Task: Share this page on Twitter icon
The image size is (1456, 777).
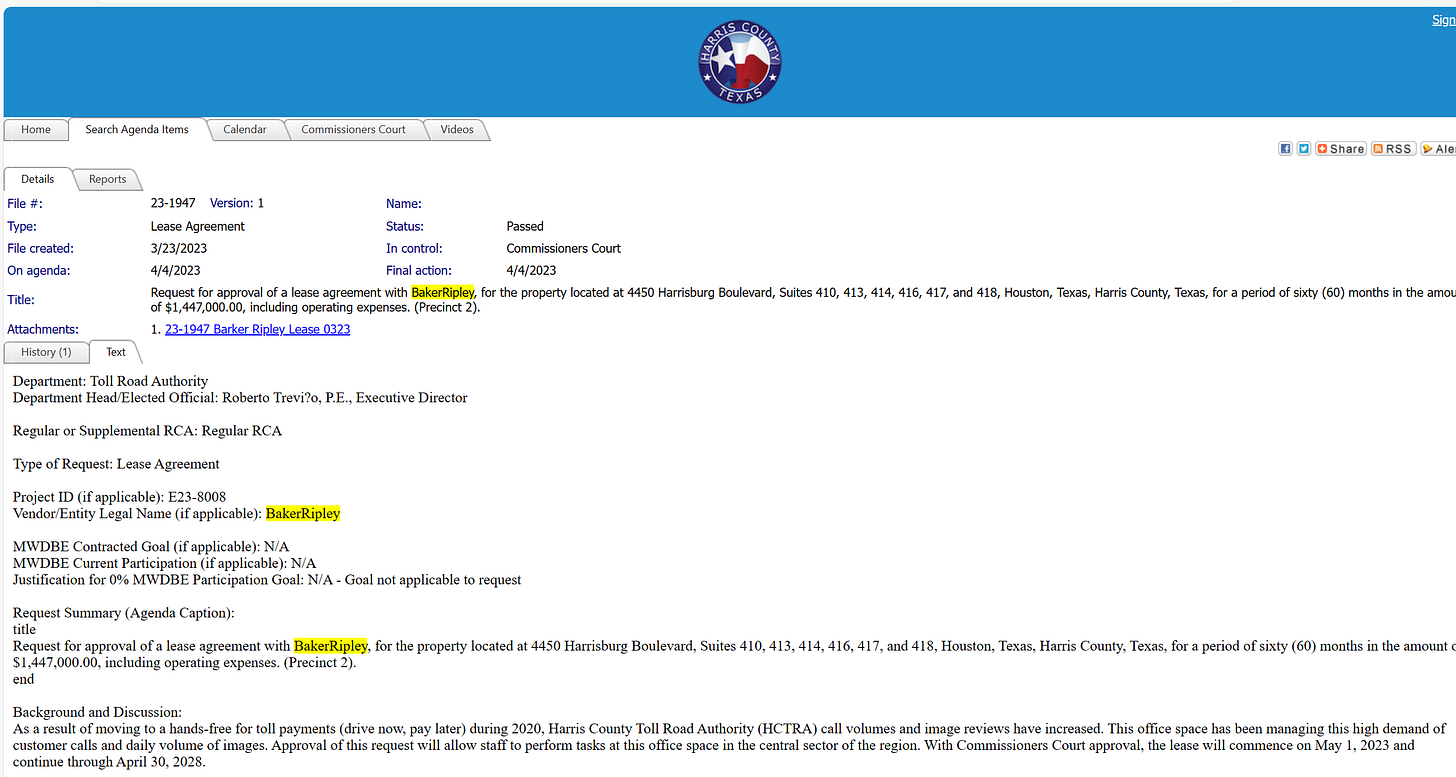Action: click(1304, 148)
